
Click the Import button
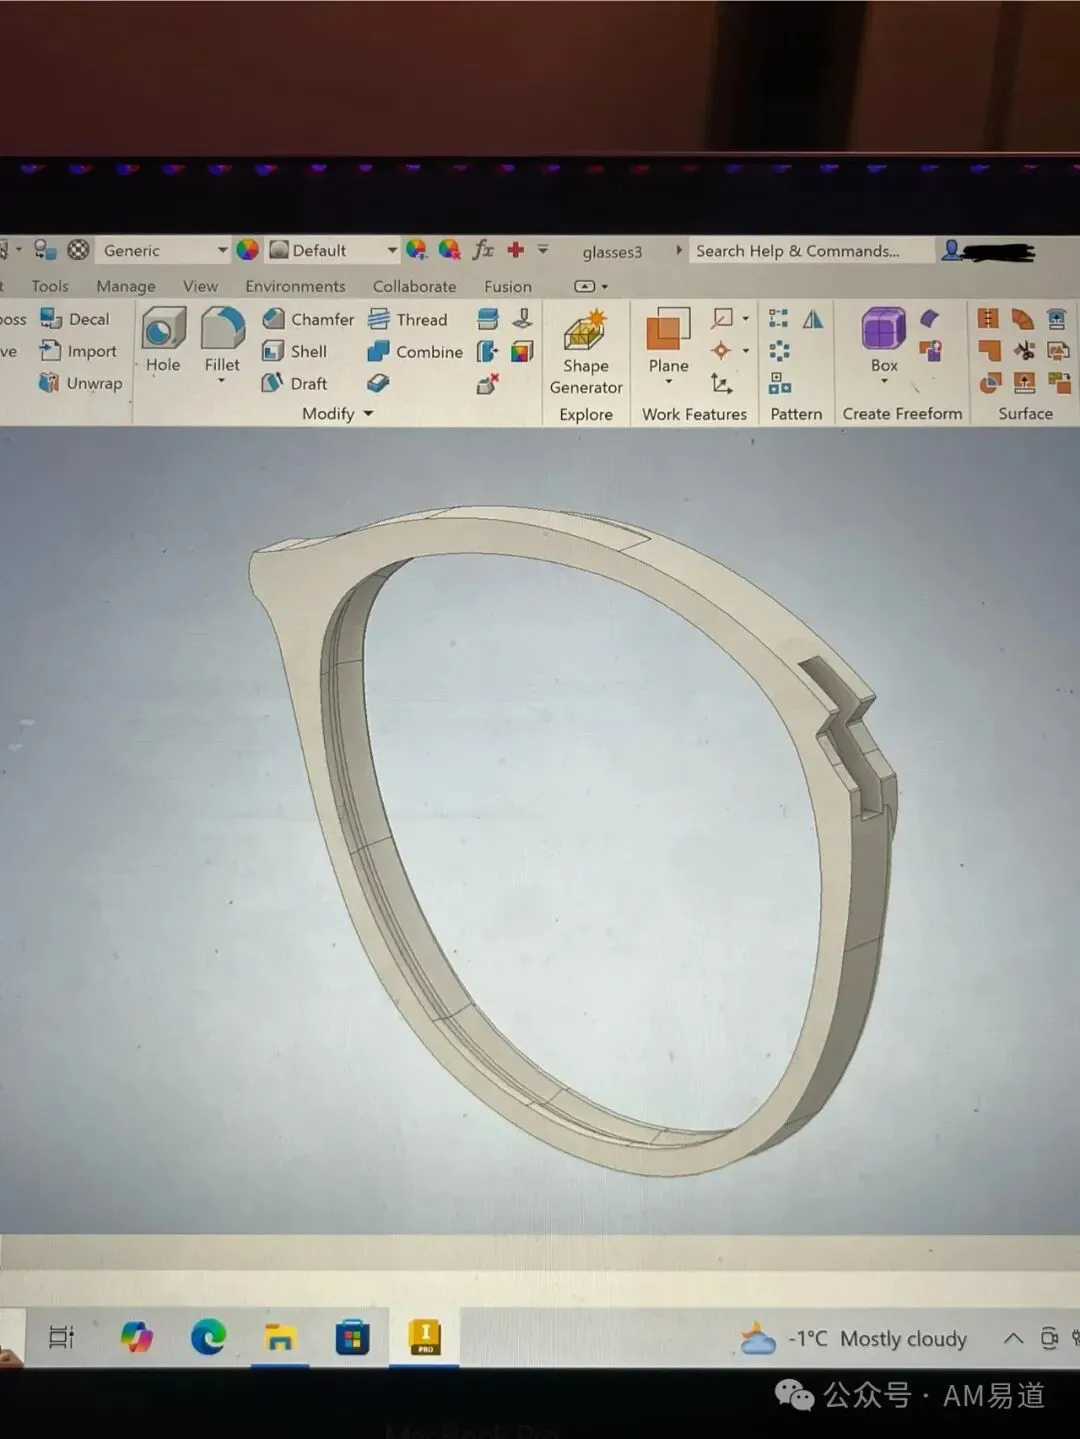tap(78, 351)
